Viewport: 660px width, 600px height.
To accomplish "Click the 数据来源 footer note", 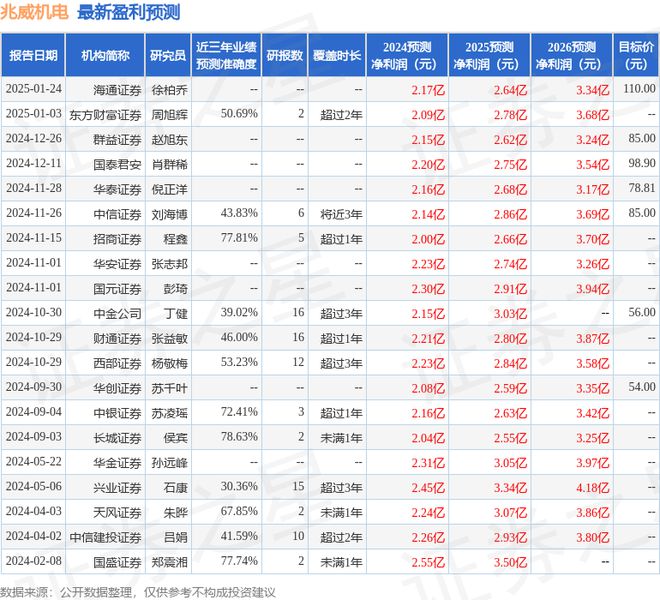I will point(138,592).
